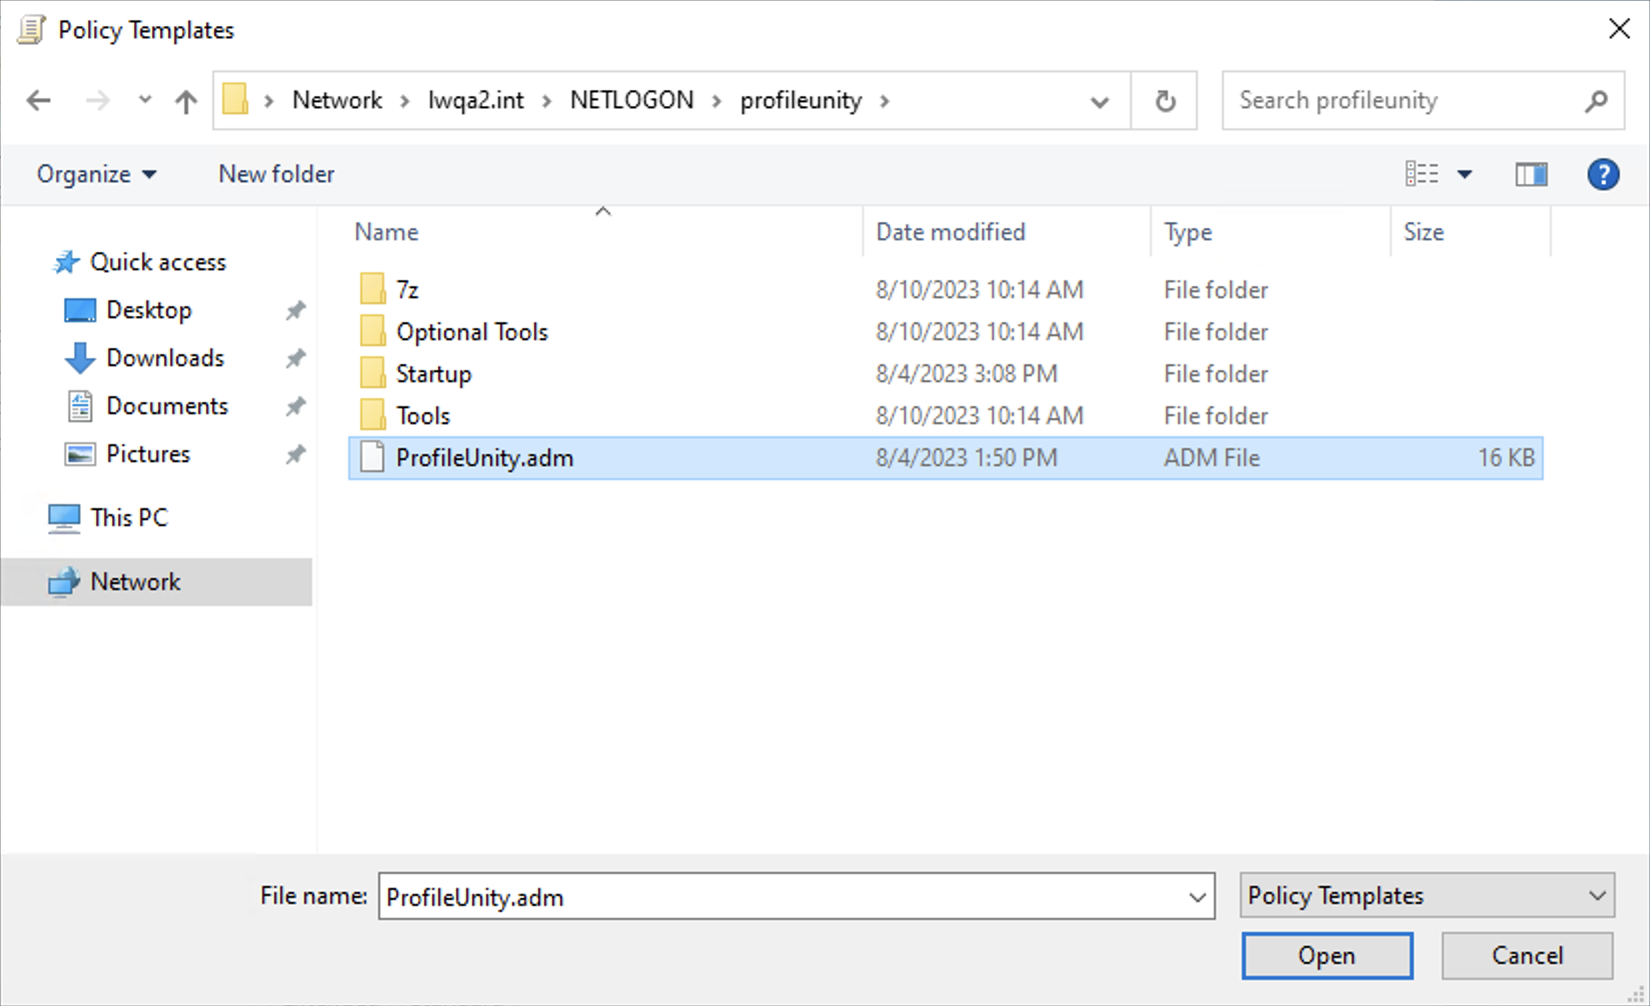Click the Open button
This screenshot has height=1006, width=1650.
pyautogui.click(x=1326, y=955)
